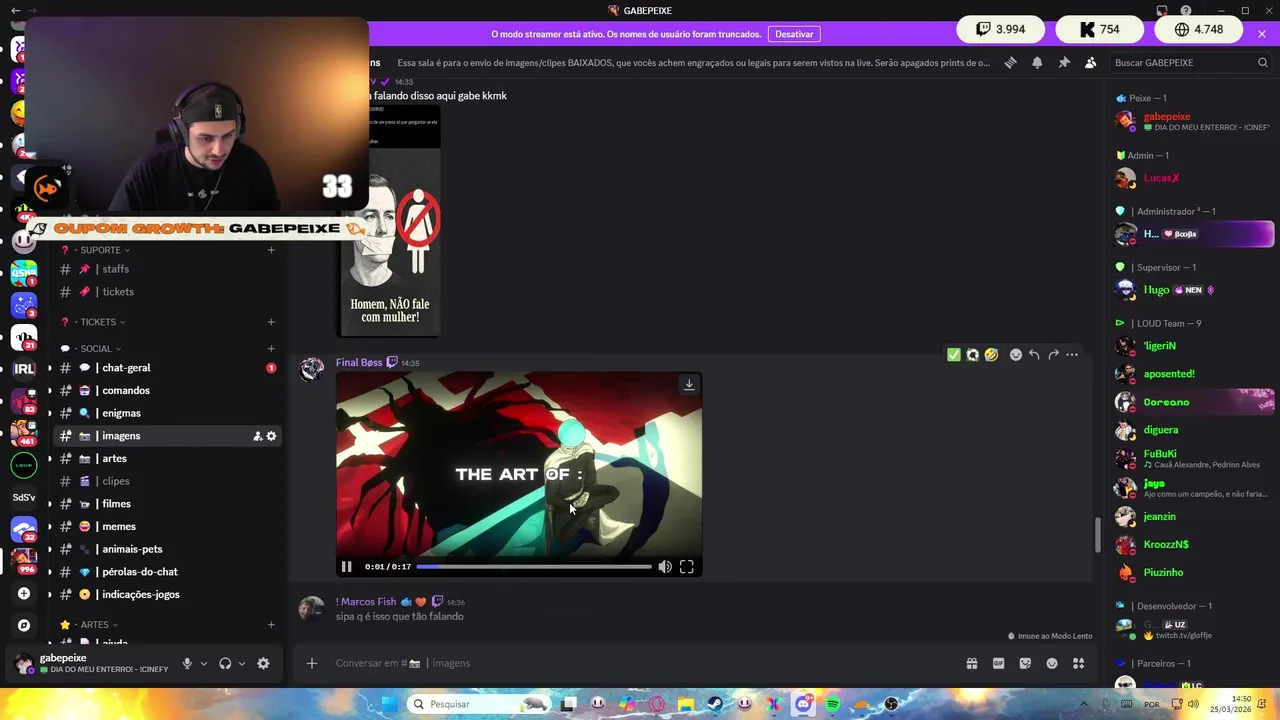Open Final Bøss user profile name

359,362
